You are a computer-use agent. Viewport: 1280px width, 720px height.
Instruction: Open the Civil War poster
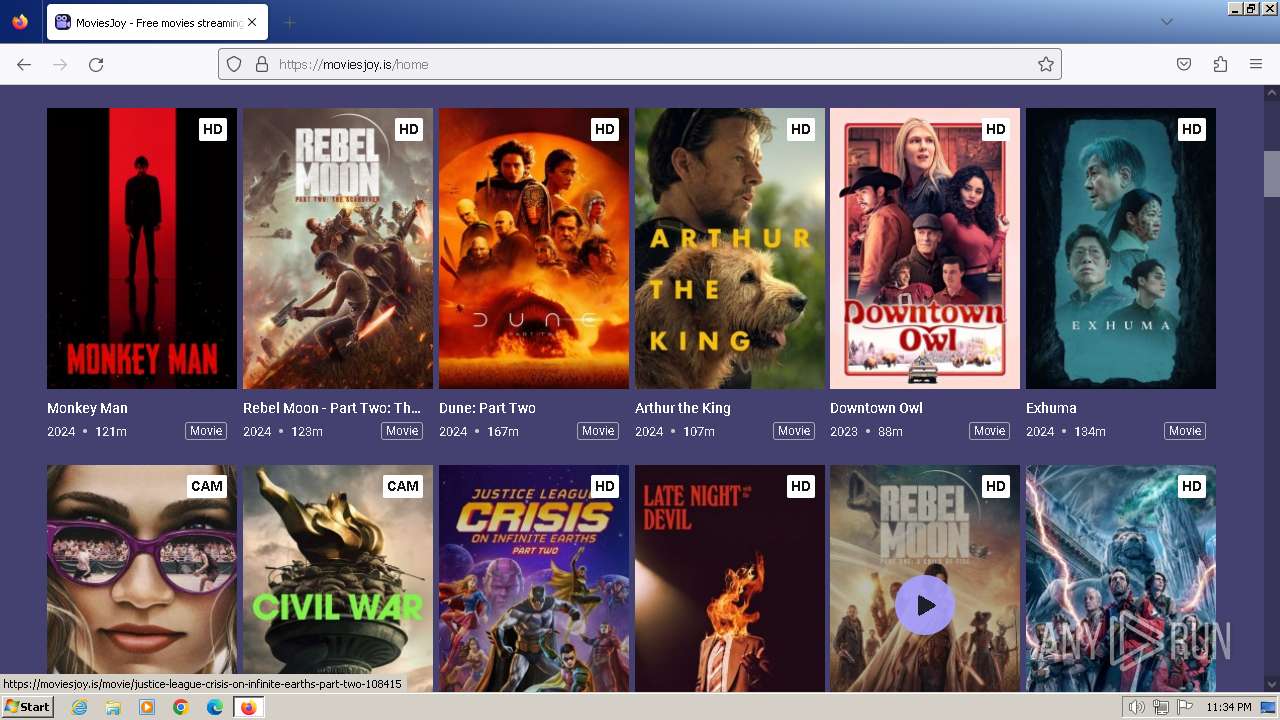pyautogui.click(x=338, y=578)
